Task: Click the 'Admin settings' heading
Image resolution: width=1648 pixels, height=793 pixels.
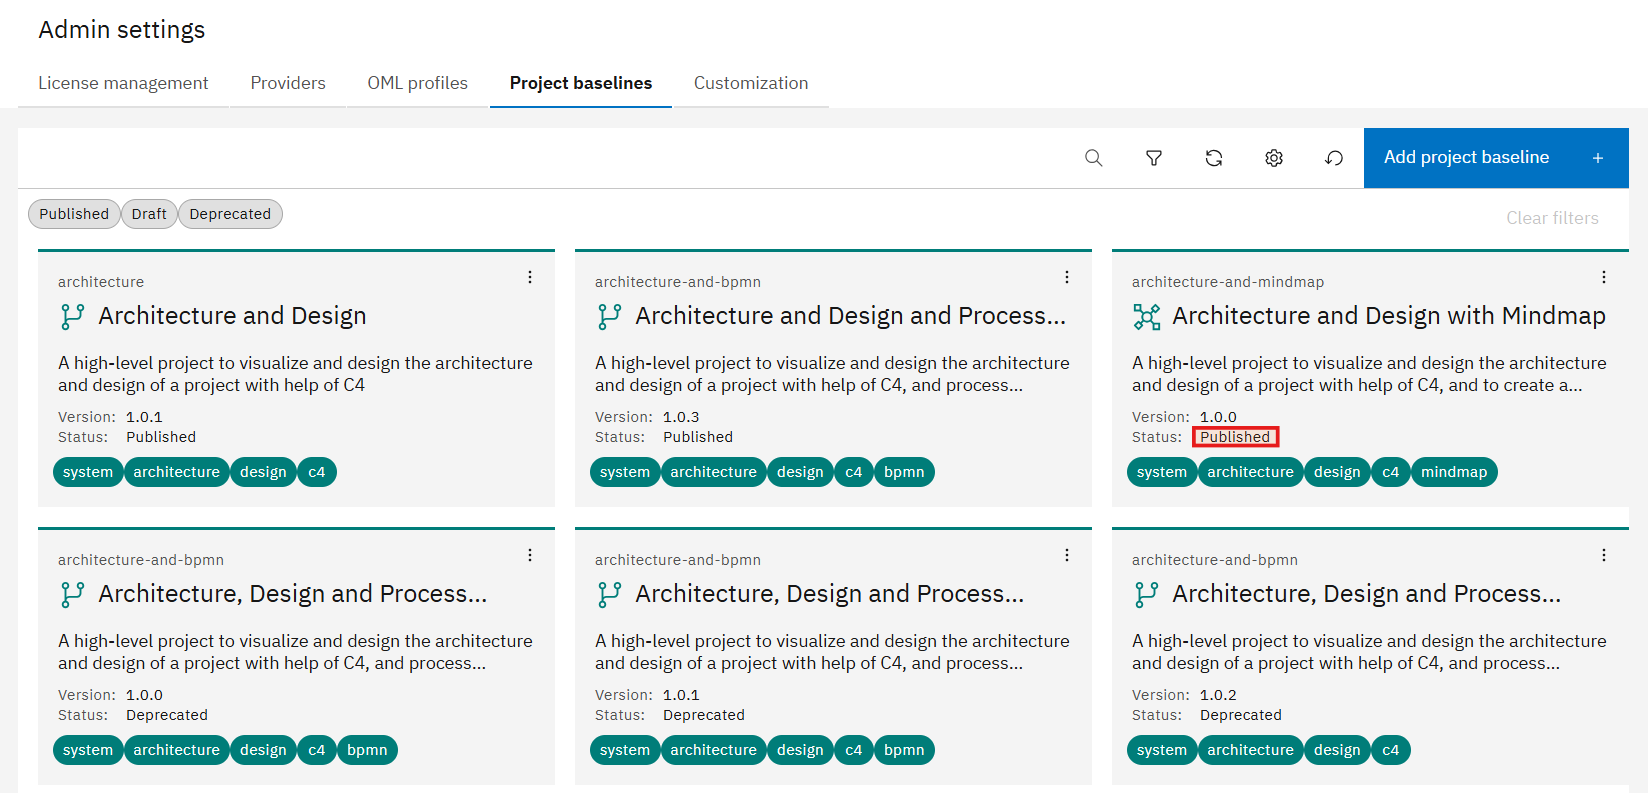Action: pyautogui.click(x=122, y=30)
